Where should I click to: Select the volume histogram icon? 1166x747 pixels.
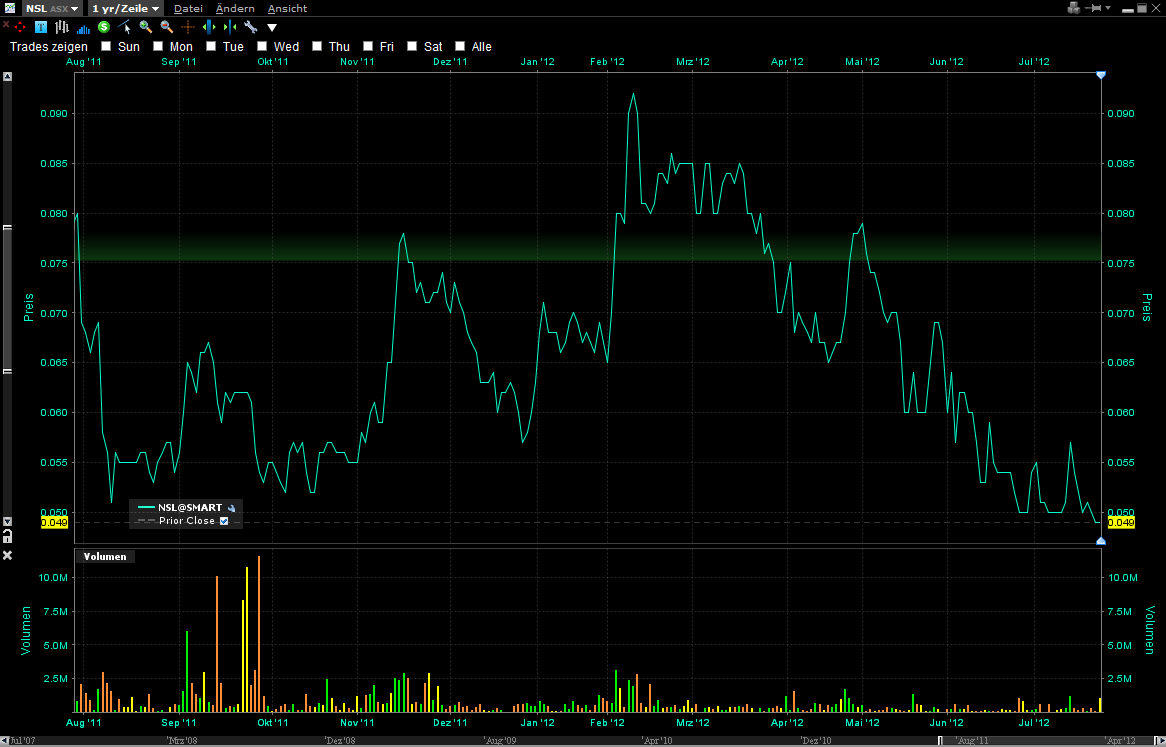[85, 27]
